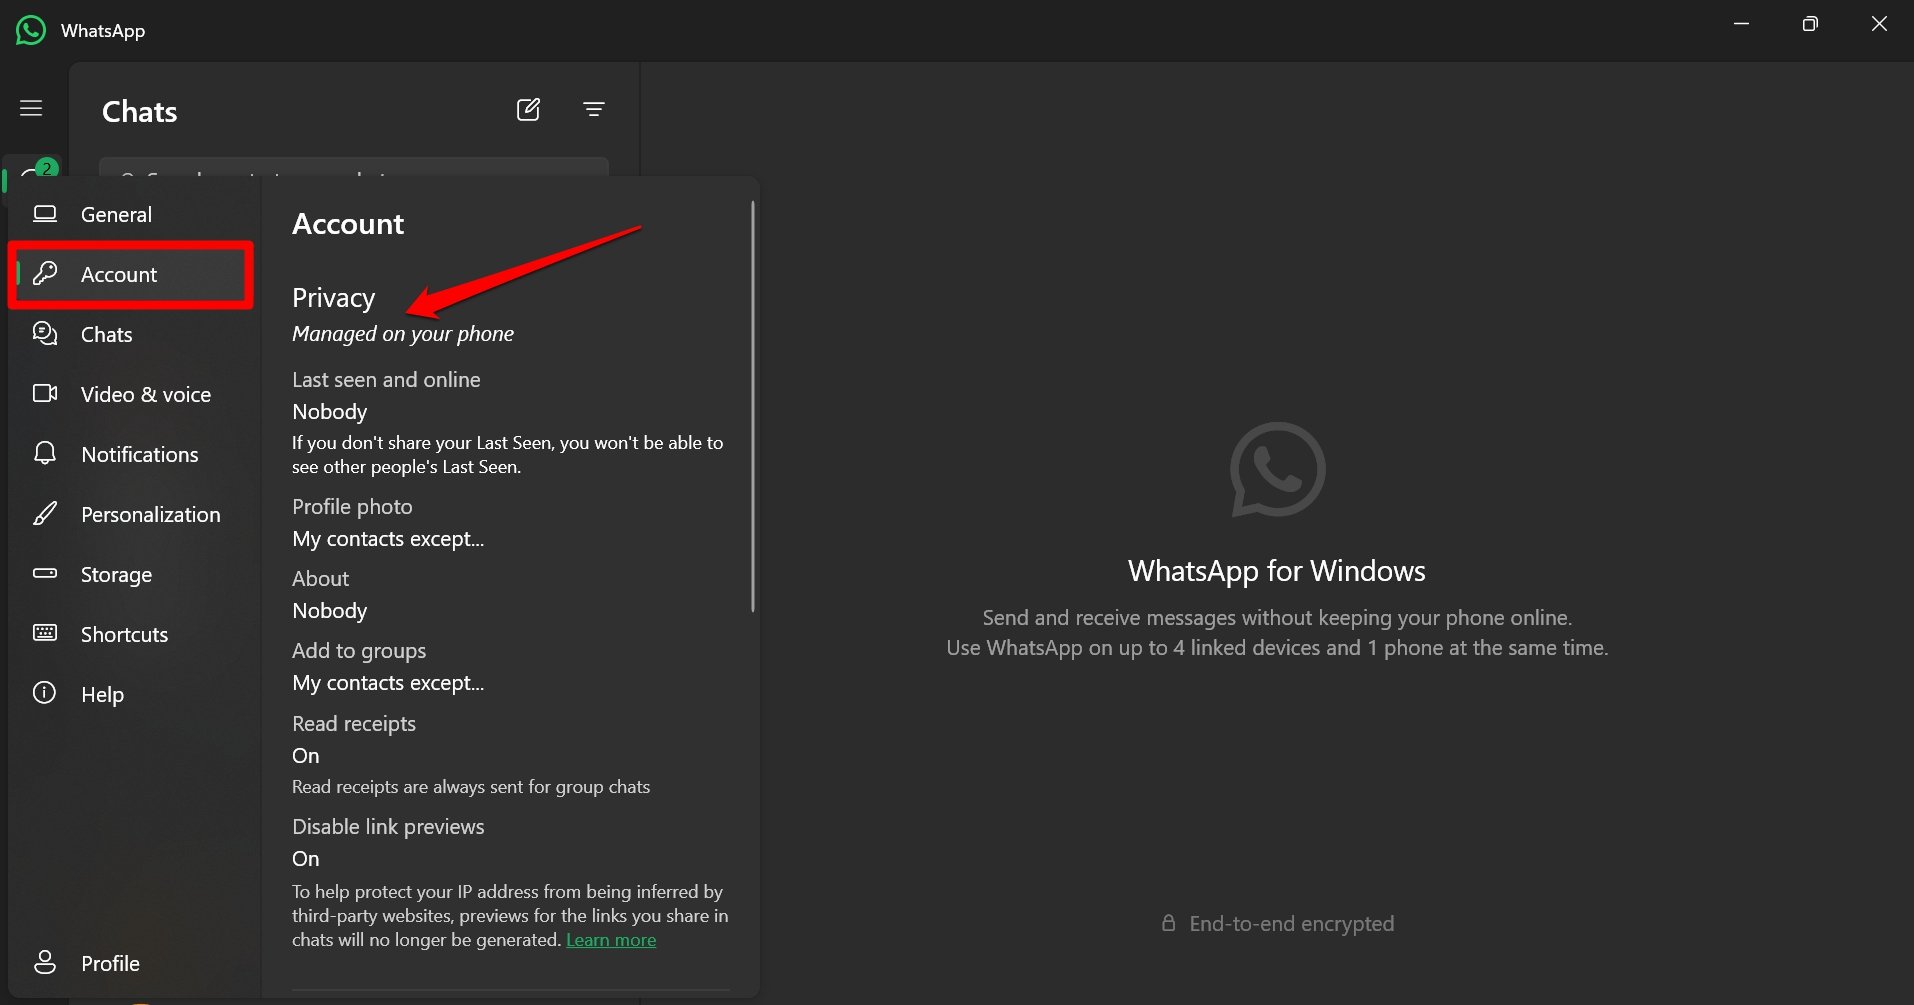This screenshot has width=1914, height=1005.
Task: Click the chat search field
Action: (353, 167)
